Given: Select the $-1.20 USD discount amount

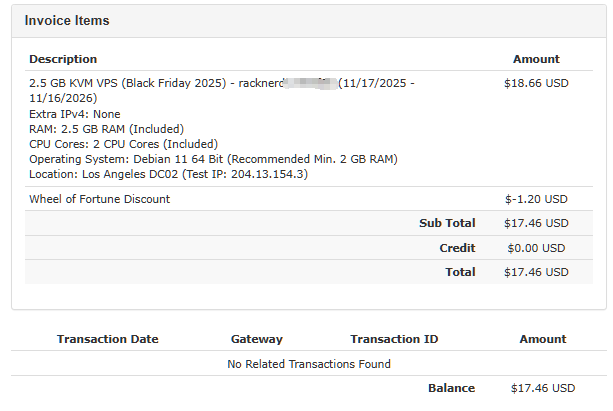Looking at the screenshot, I should (536, 199).
